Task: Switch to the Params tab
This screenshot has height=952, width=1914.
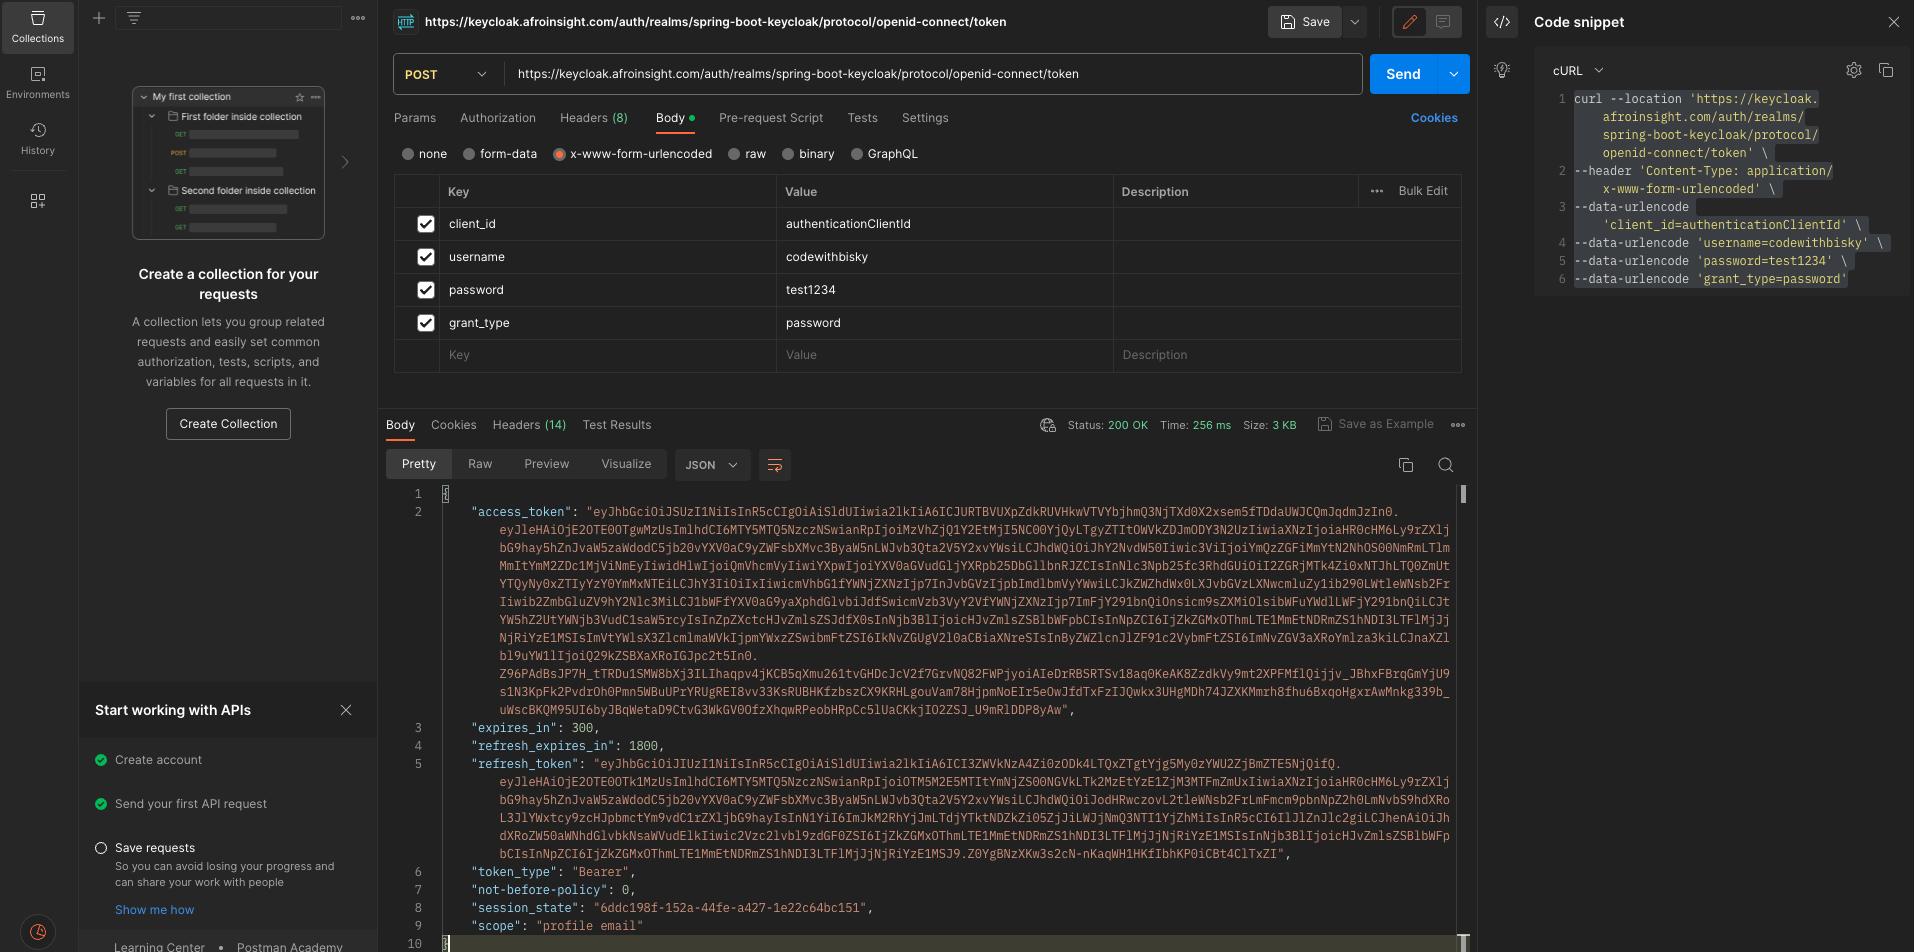Action: point(415,118)
